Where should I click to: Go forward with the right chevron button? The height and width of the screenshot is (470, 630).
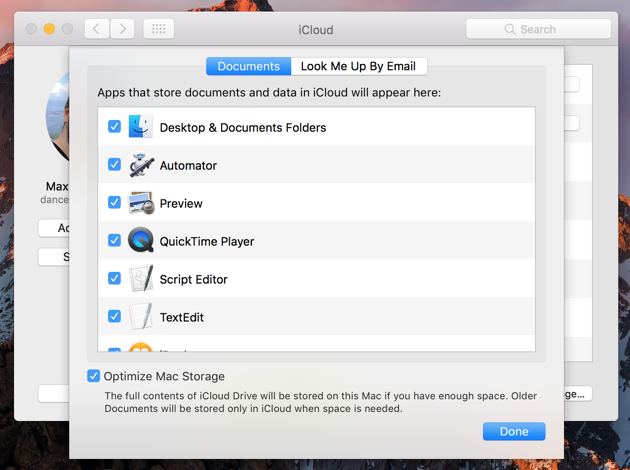(122, 29)
